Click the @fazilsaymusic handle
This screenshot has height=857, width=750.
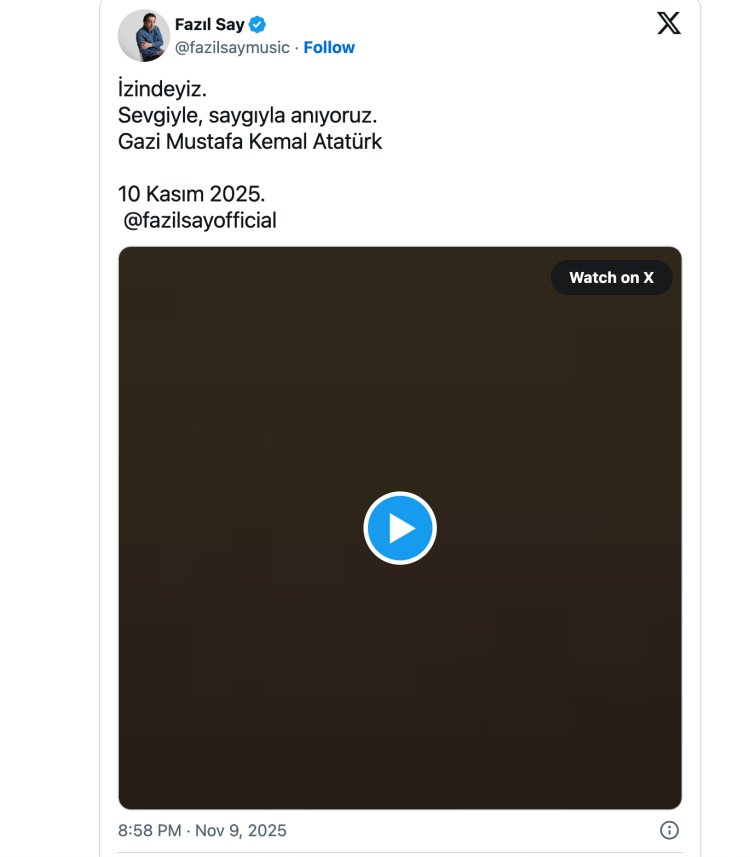(x=232, y=47)
